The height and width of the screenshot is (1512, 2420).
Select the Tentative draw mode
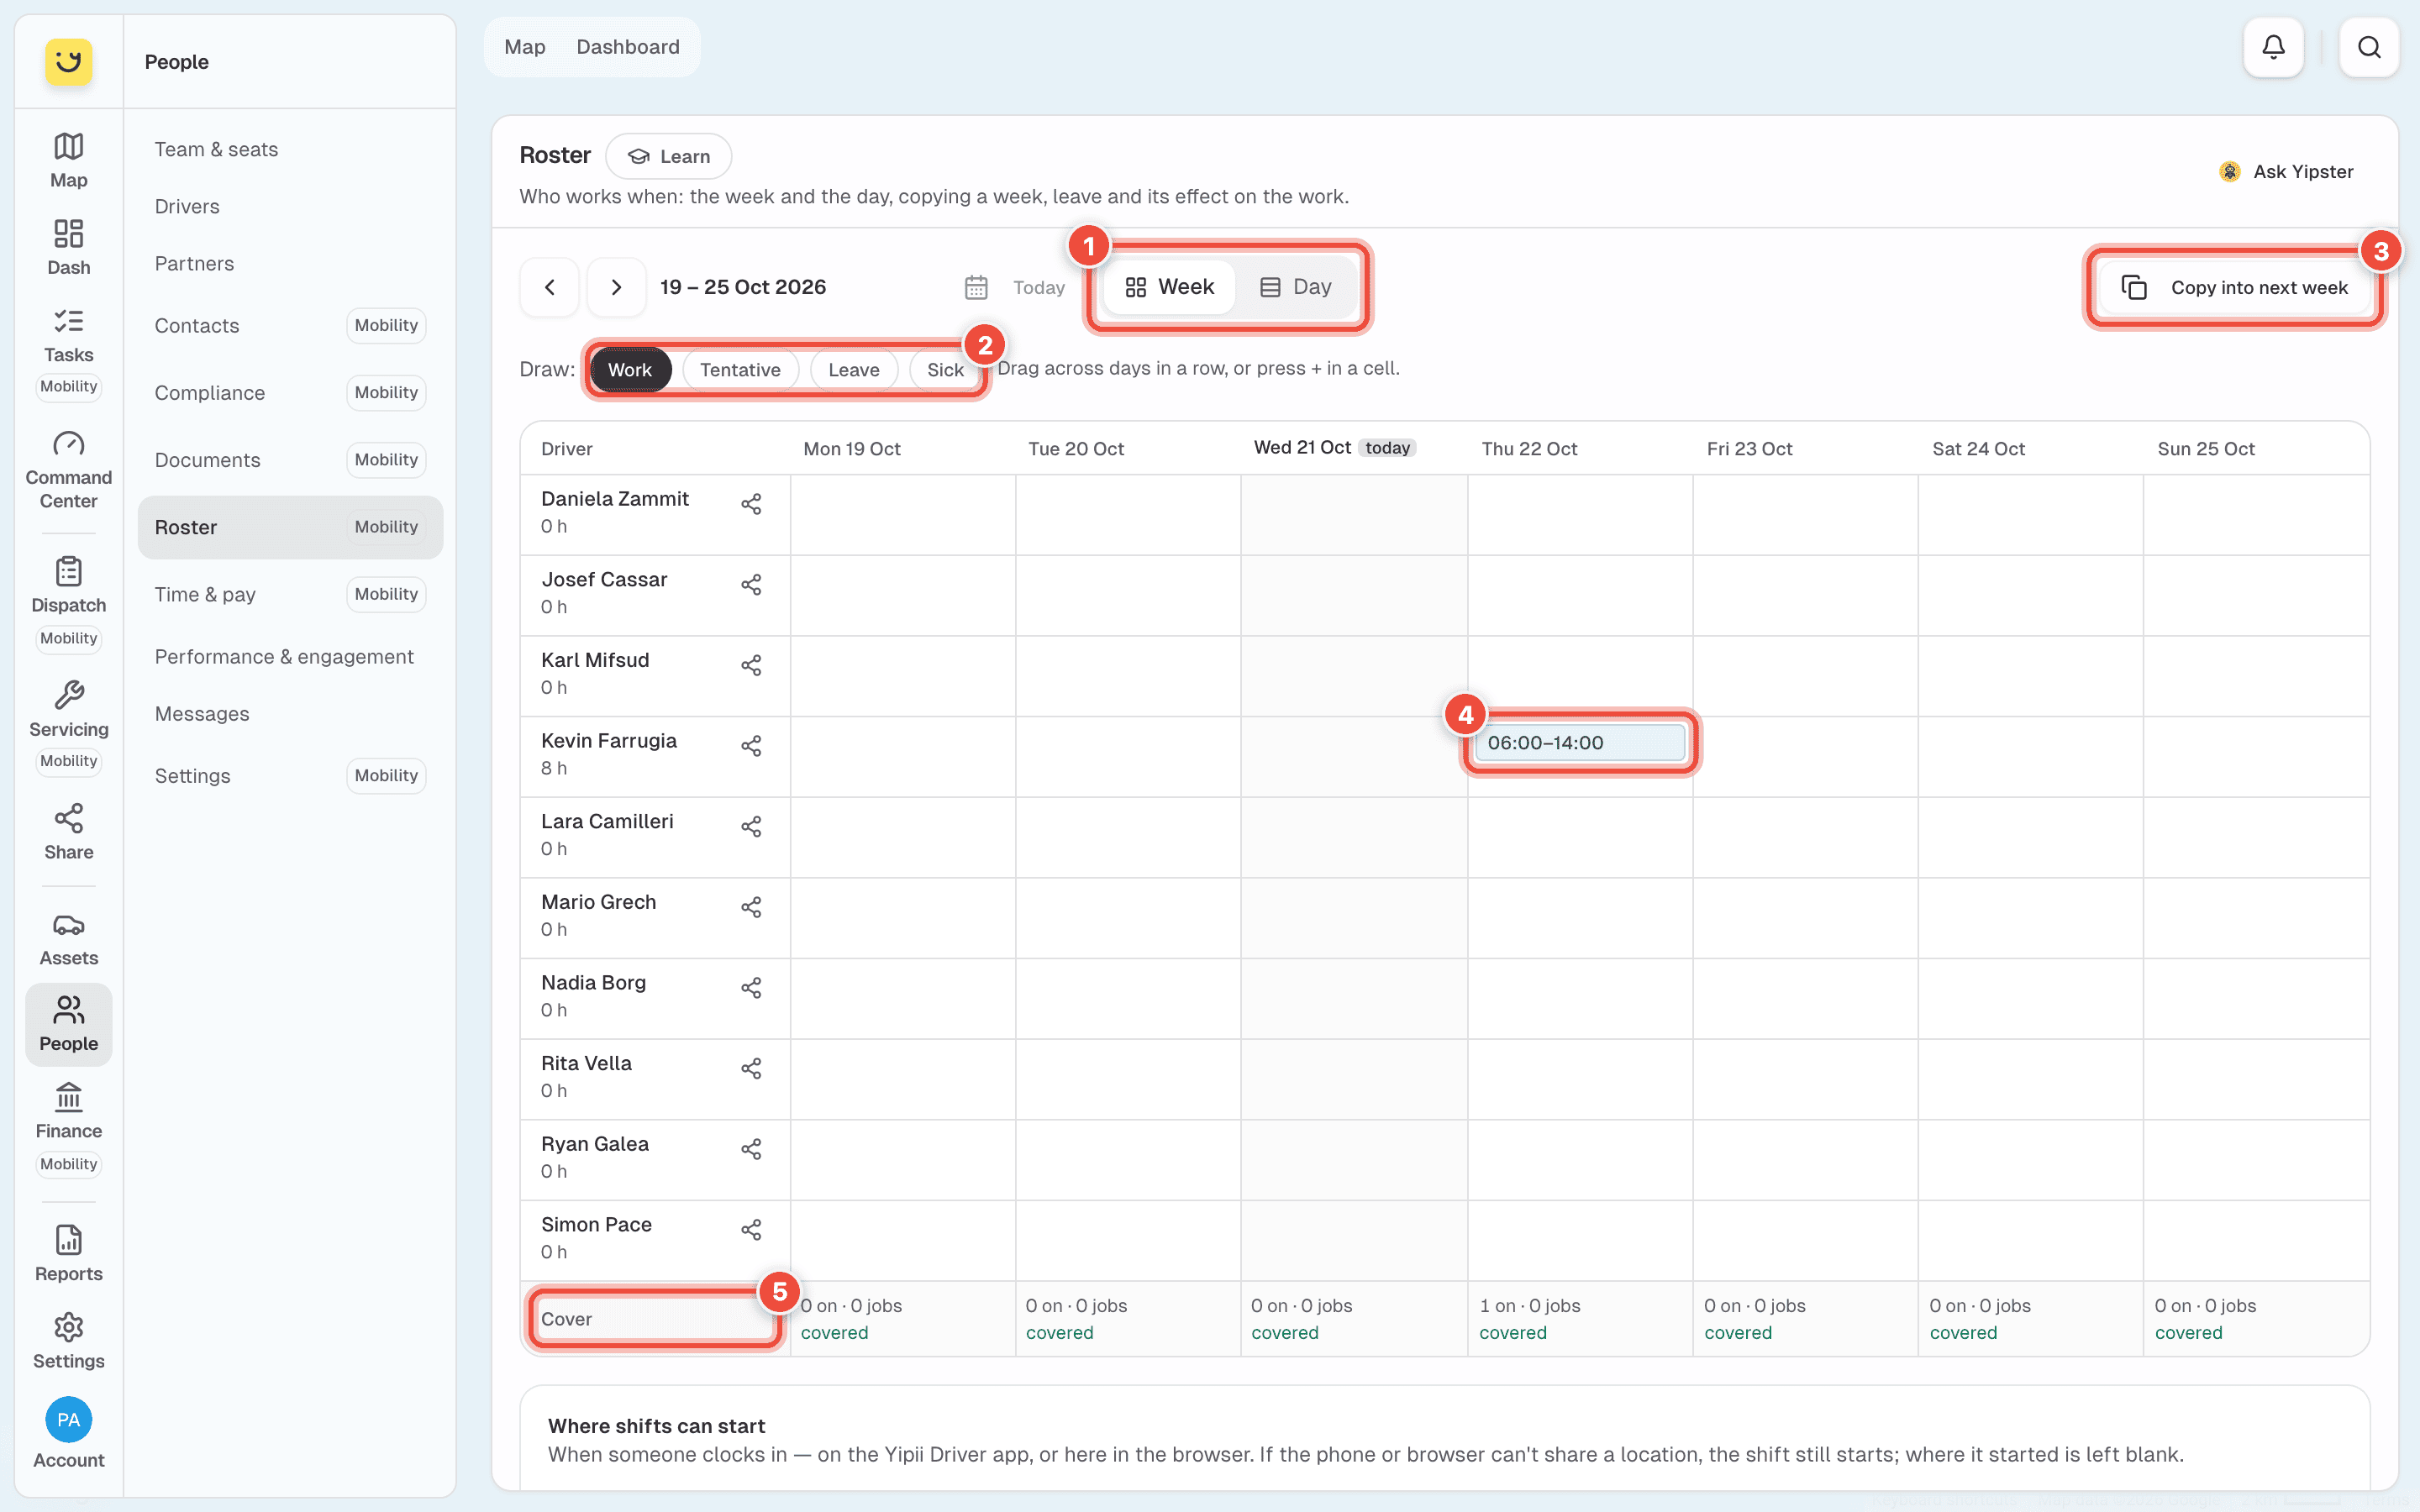pyautogui.click(x=740, y=370)
